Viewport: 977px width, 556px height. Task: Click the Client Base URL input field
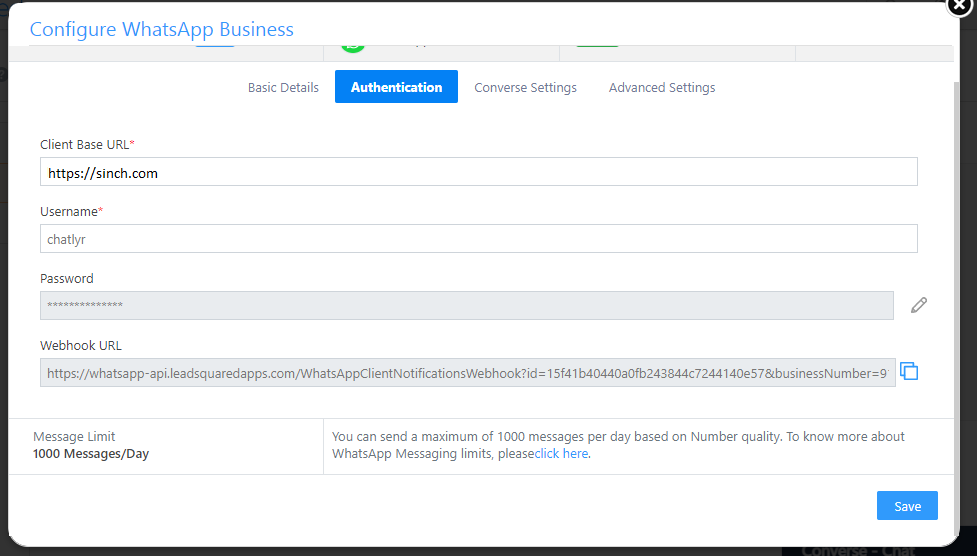pyautogui.click(x=478, y=172)
